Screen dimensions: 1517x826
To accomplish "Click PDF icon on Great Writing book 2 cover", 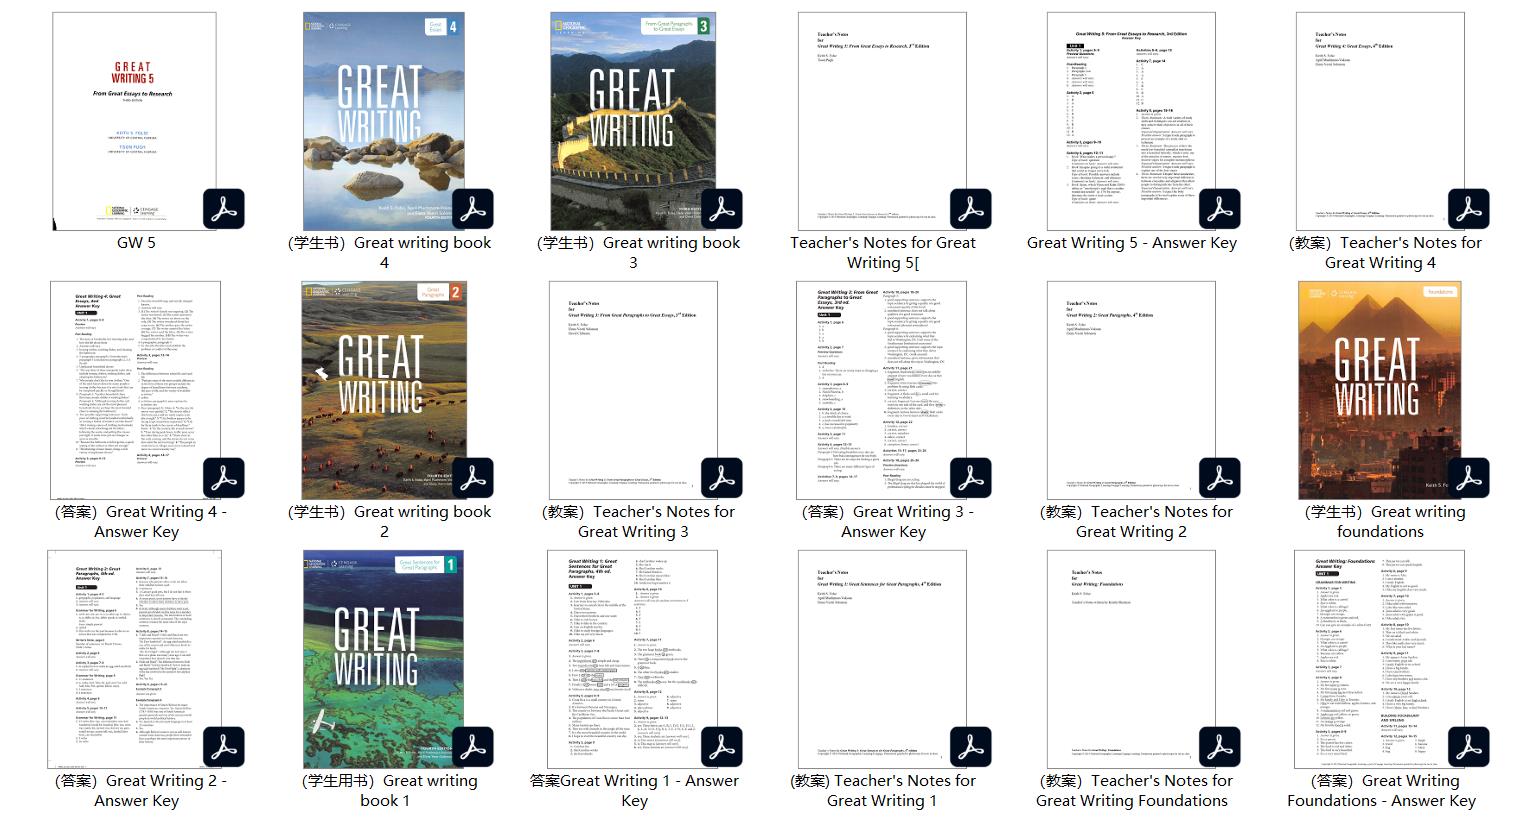I will pyautogui.click(x=472, y=479).
